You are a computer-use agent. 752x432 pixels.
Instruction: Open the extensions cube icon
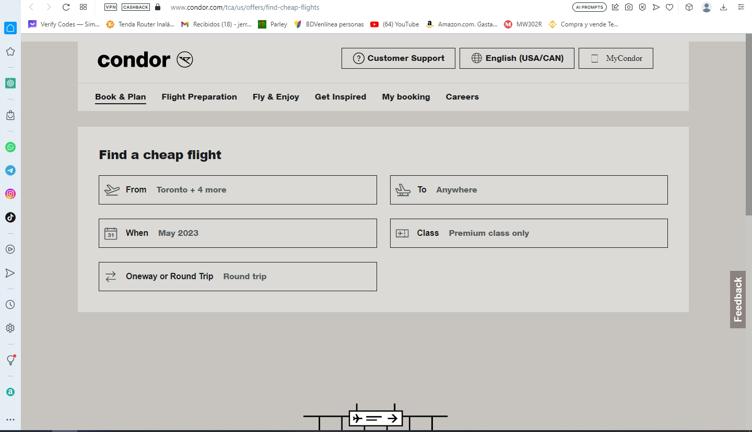tap(689, 7)
